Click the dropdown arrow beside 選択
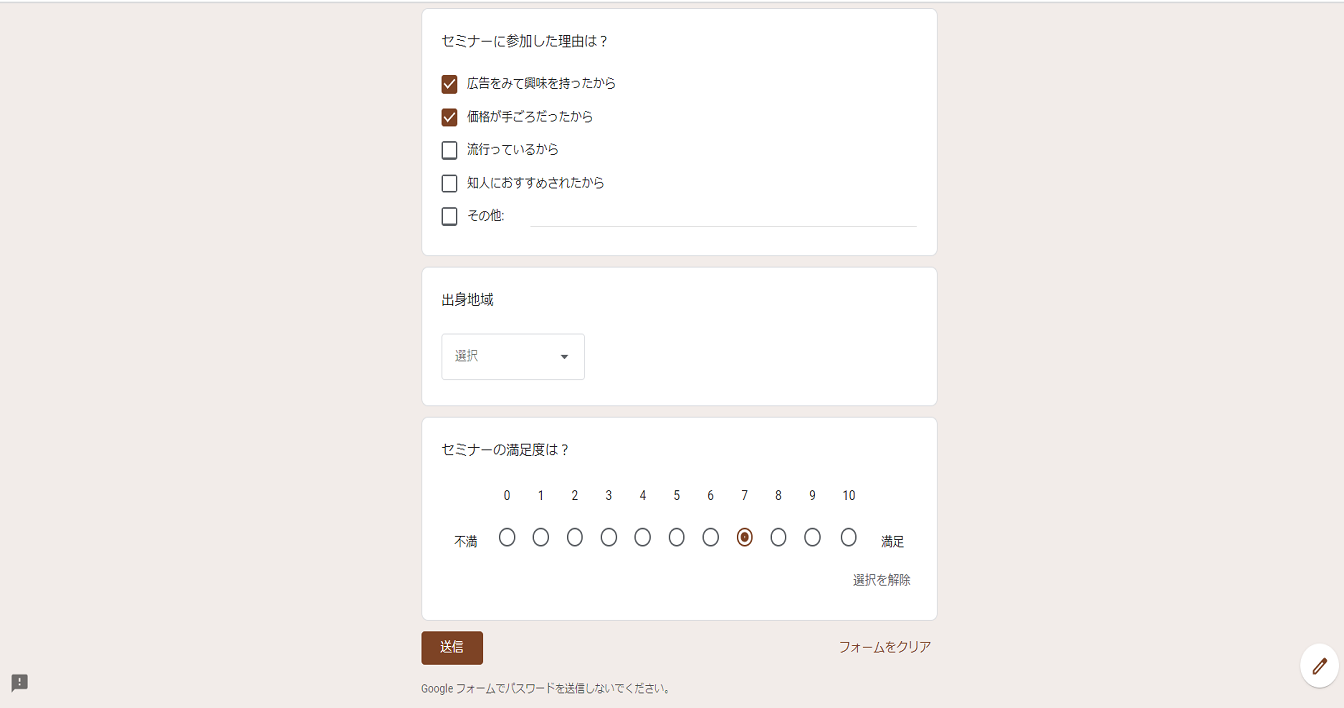Viewport: 1344px width, 708px height. click(564, 357)
